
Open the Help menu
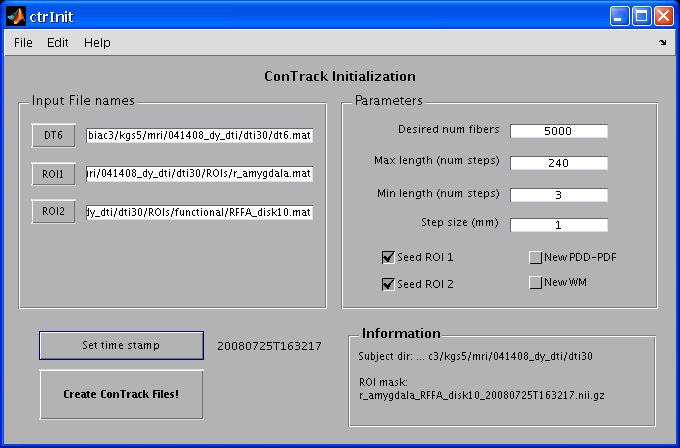tap(97, 43)
